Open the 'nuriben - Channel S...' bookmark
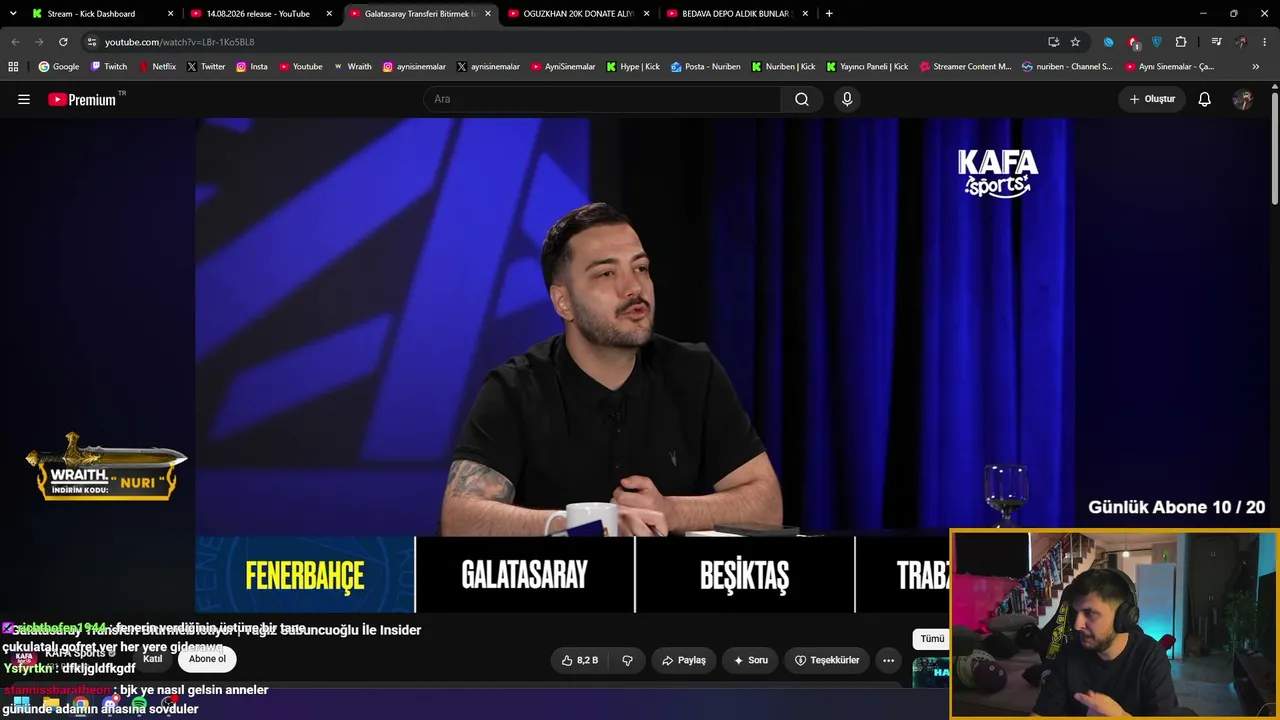 pos(1067,67)
